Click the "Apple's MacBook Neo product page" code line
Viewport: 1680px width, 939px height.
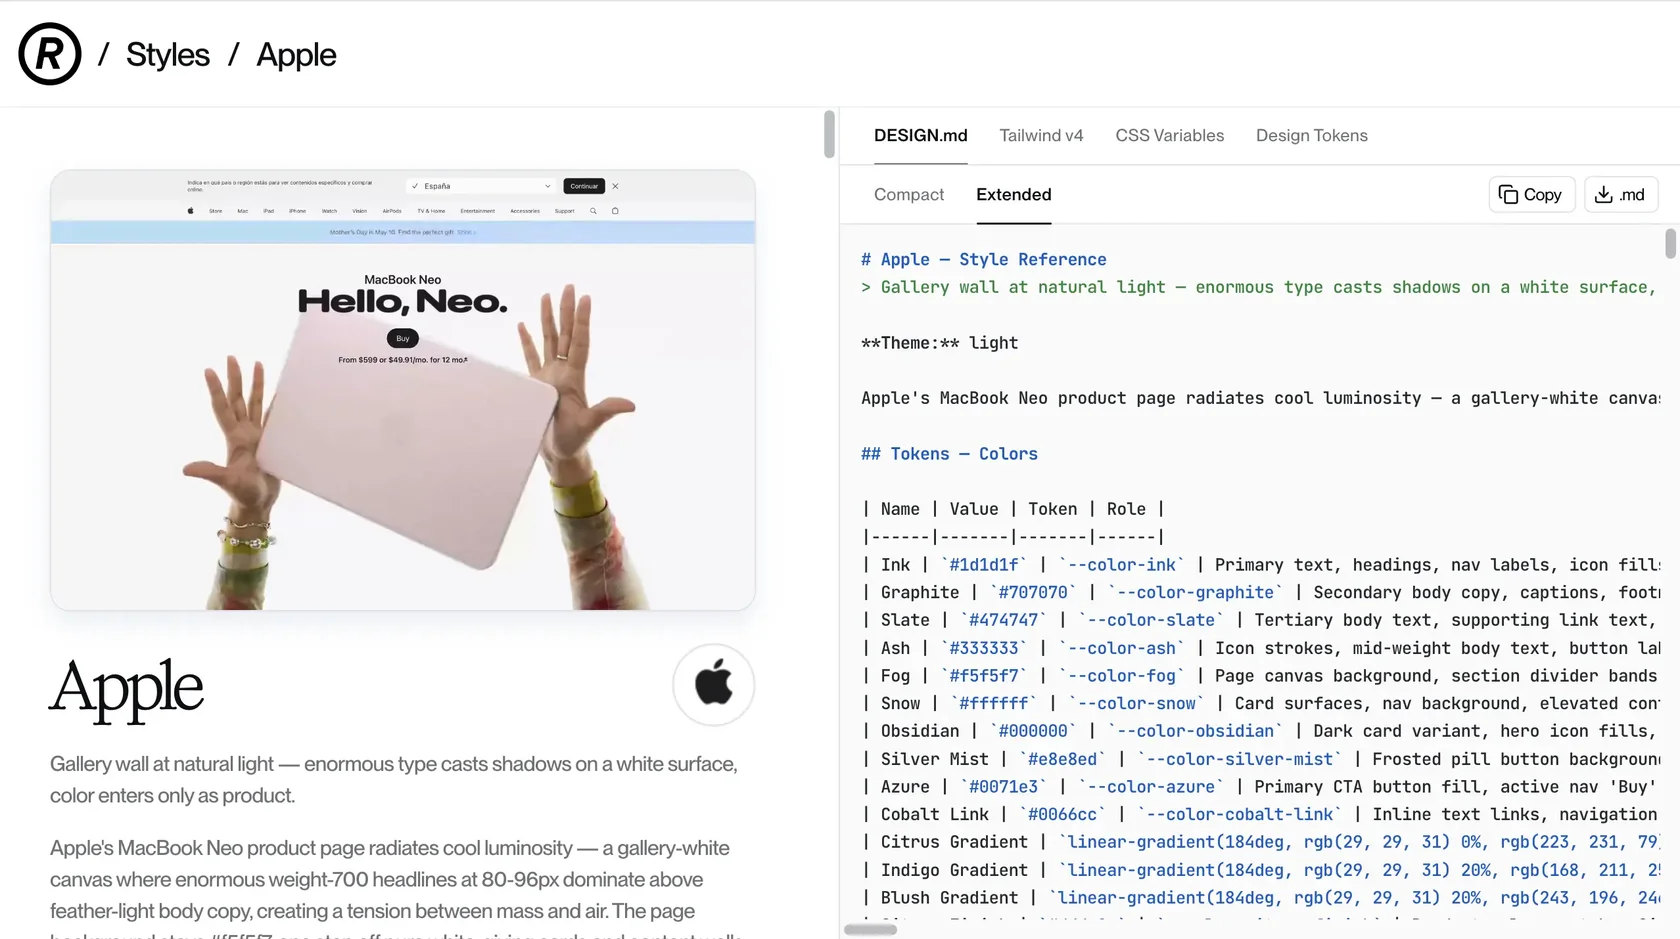coord(1260,399)
